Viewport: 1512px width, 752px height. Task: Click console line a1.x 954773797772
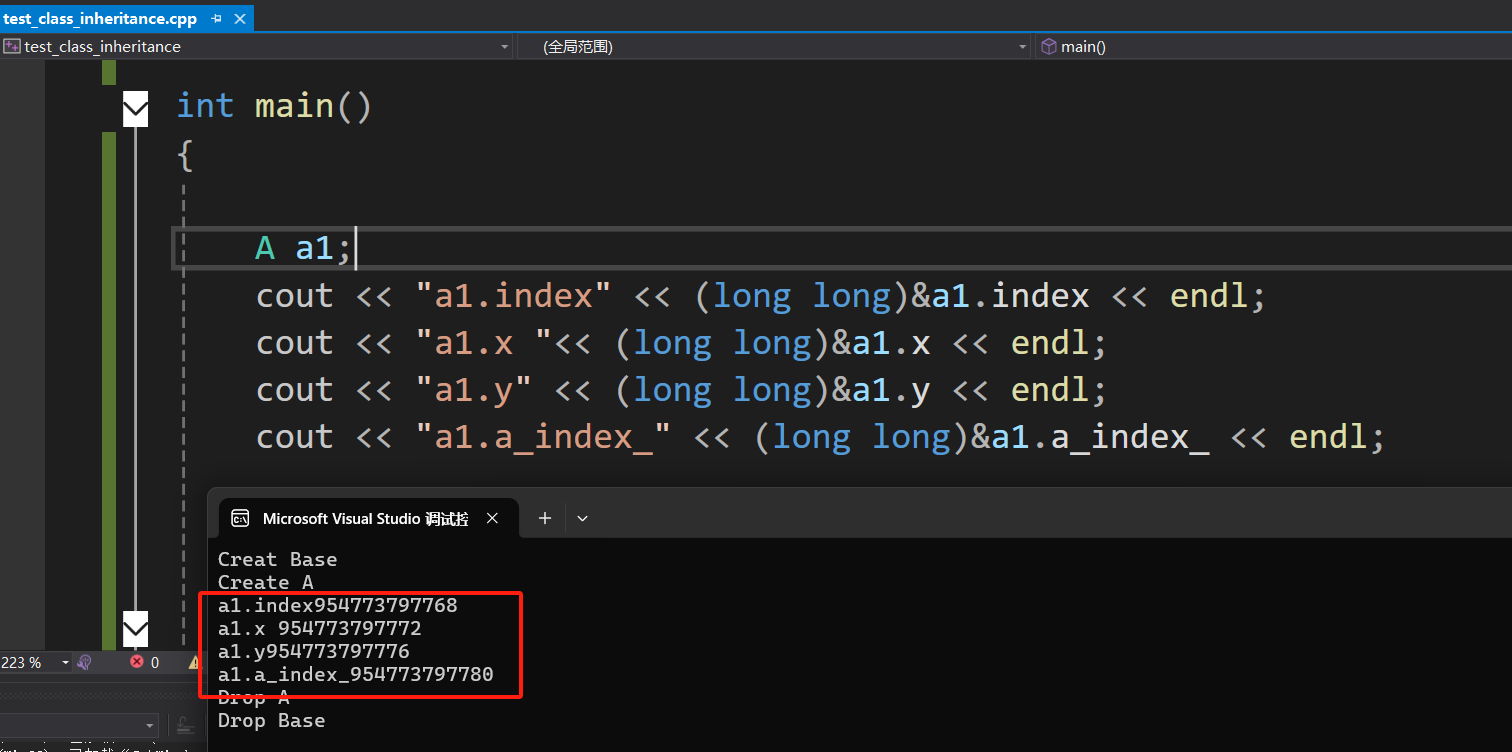(x=319, y=628)
